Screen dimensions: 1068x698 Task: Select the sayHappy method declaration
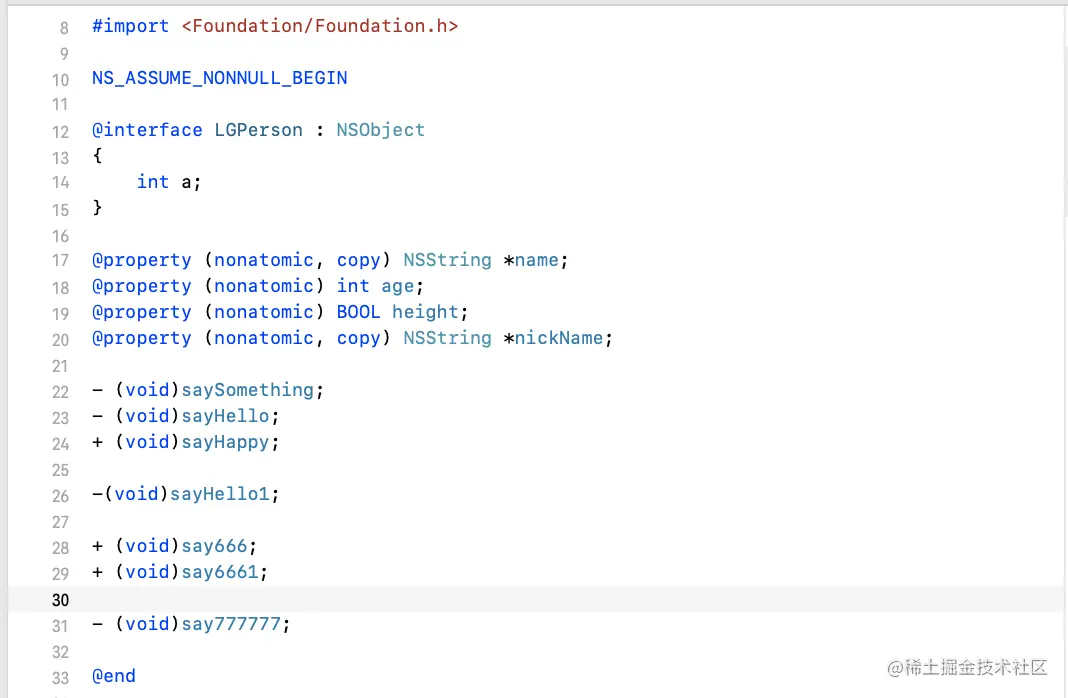185,441
